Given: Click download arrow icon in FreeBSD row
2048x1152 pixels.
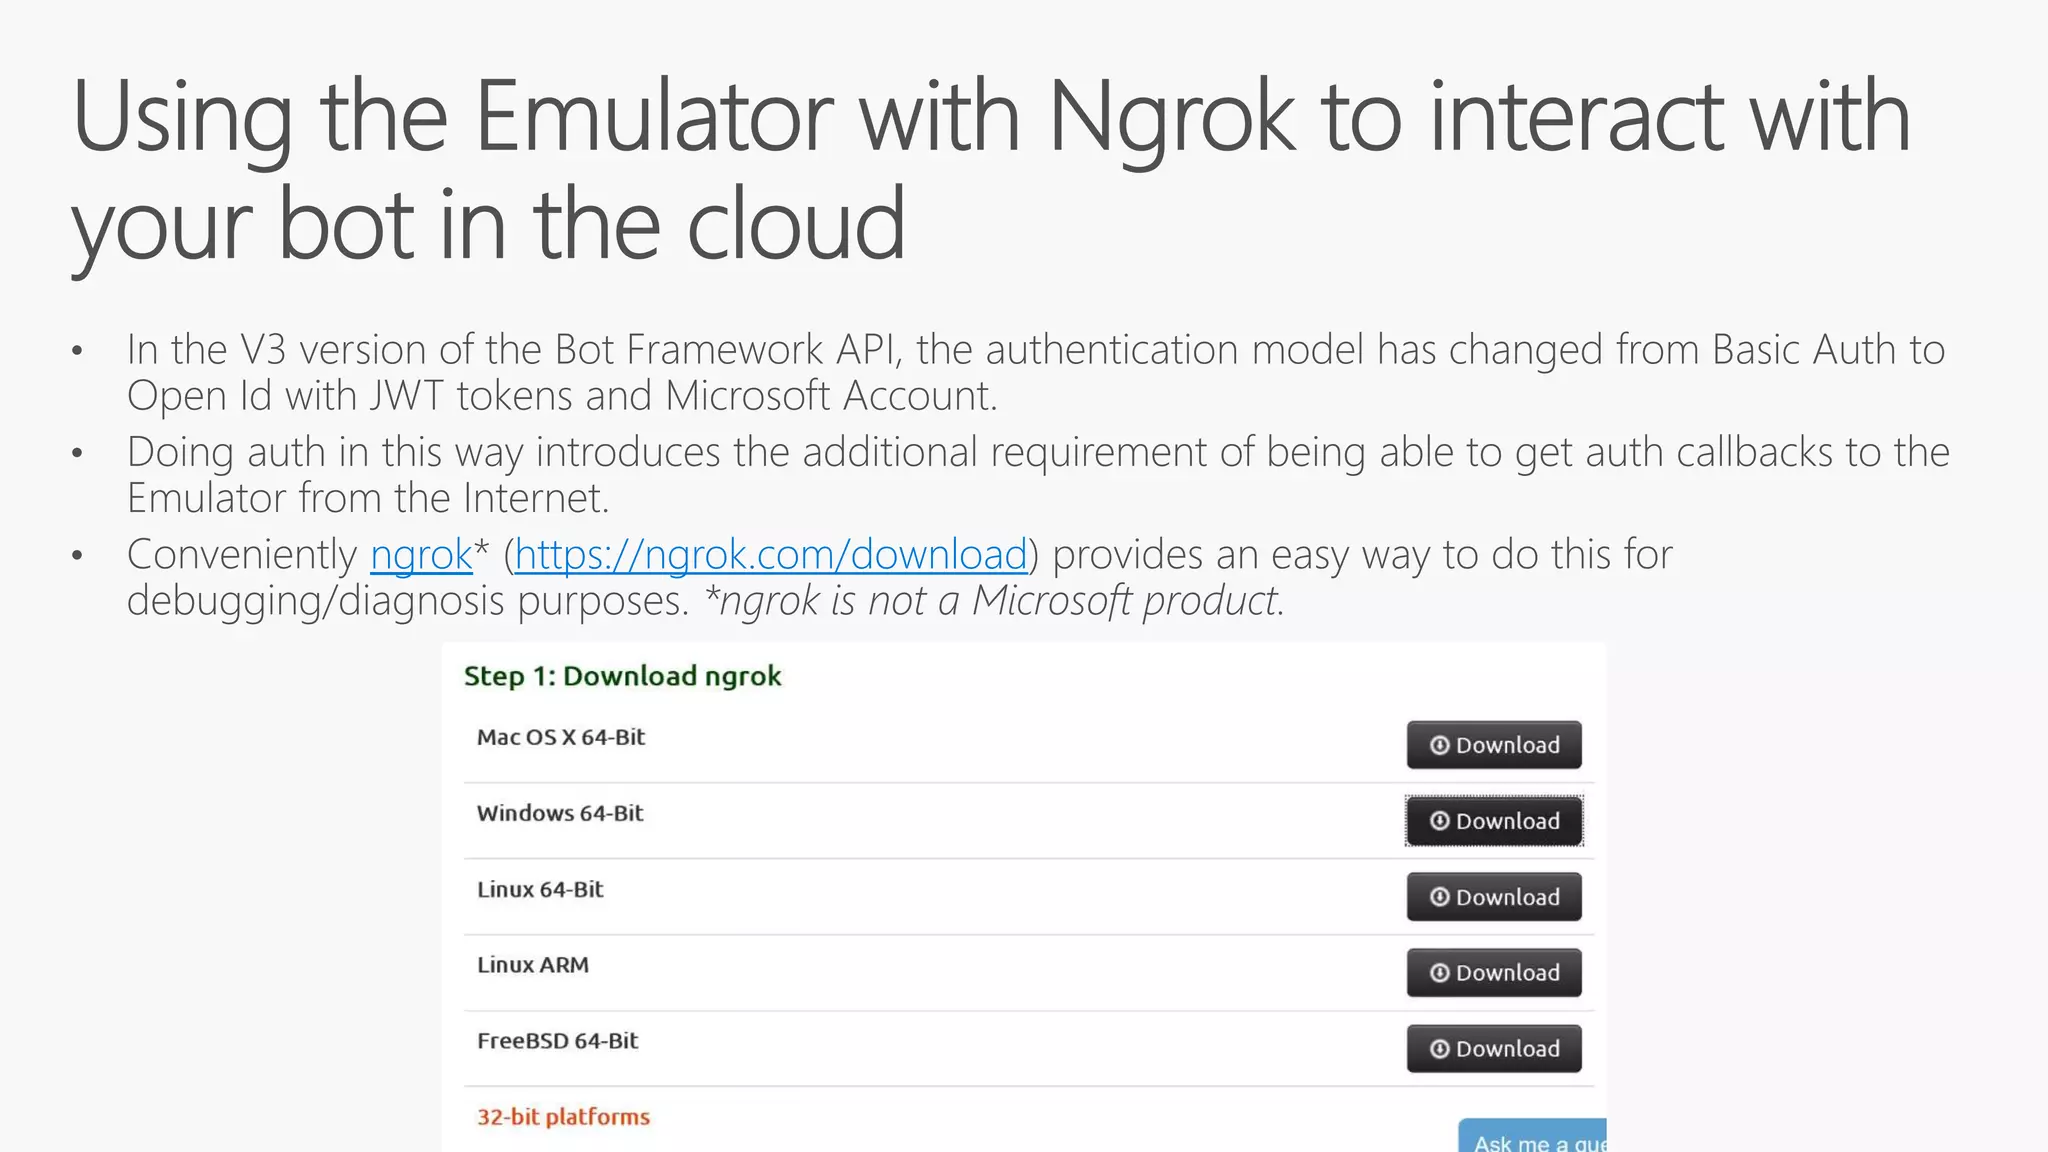Looking at the screenshot, I should [x=1439, y=1049].
